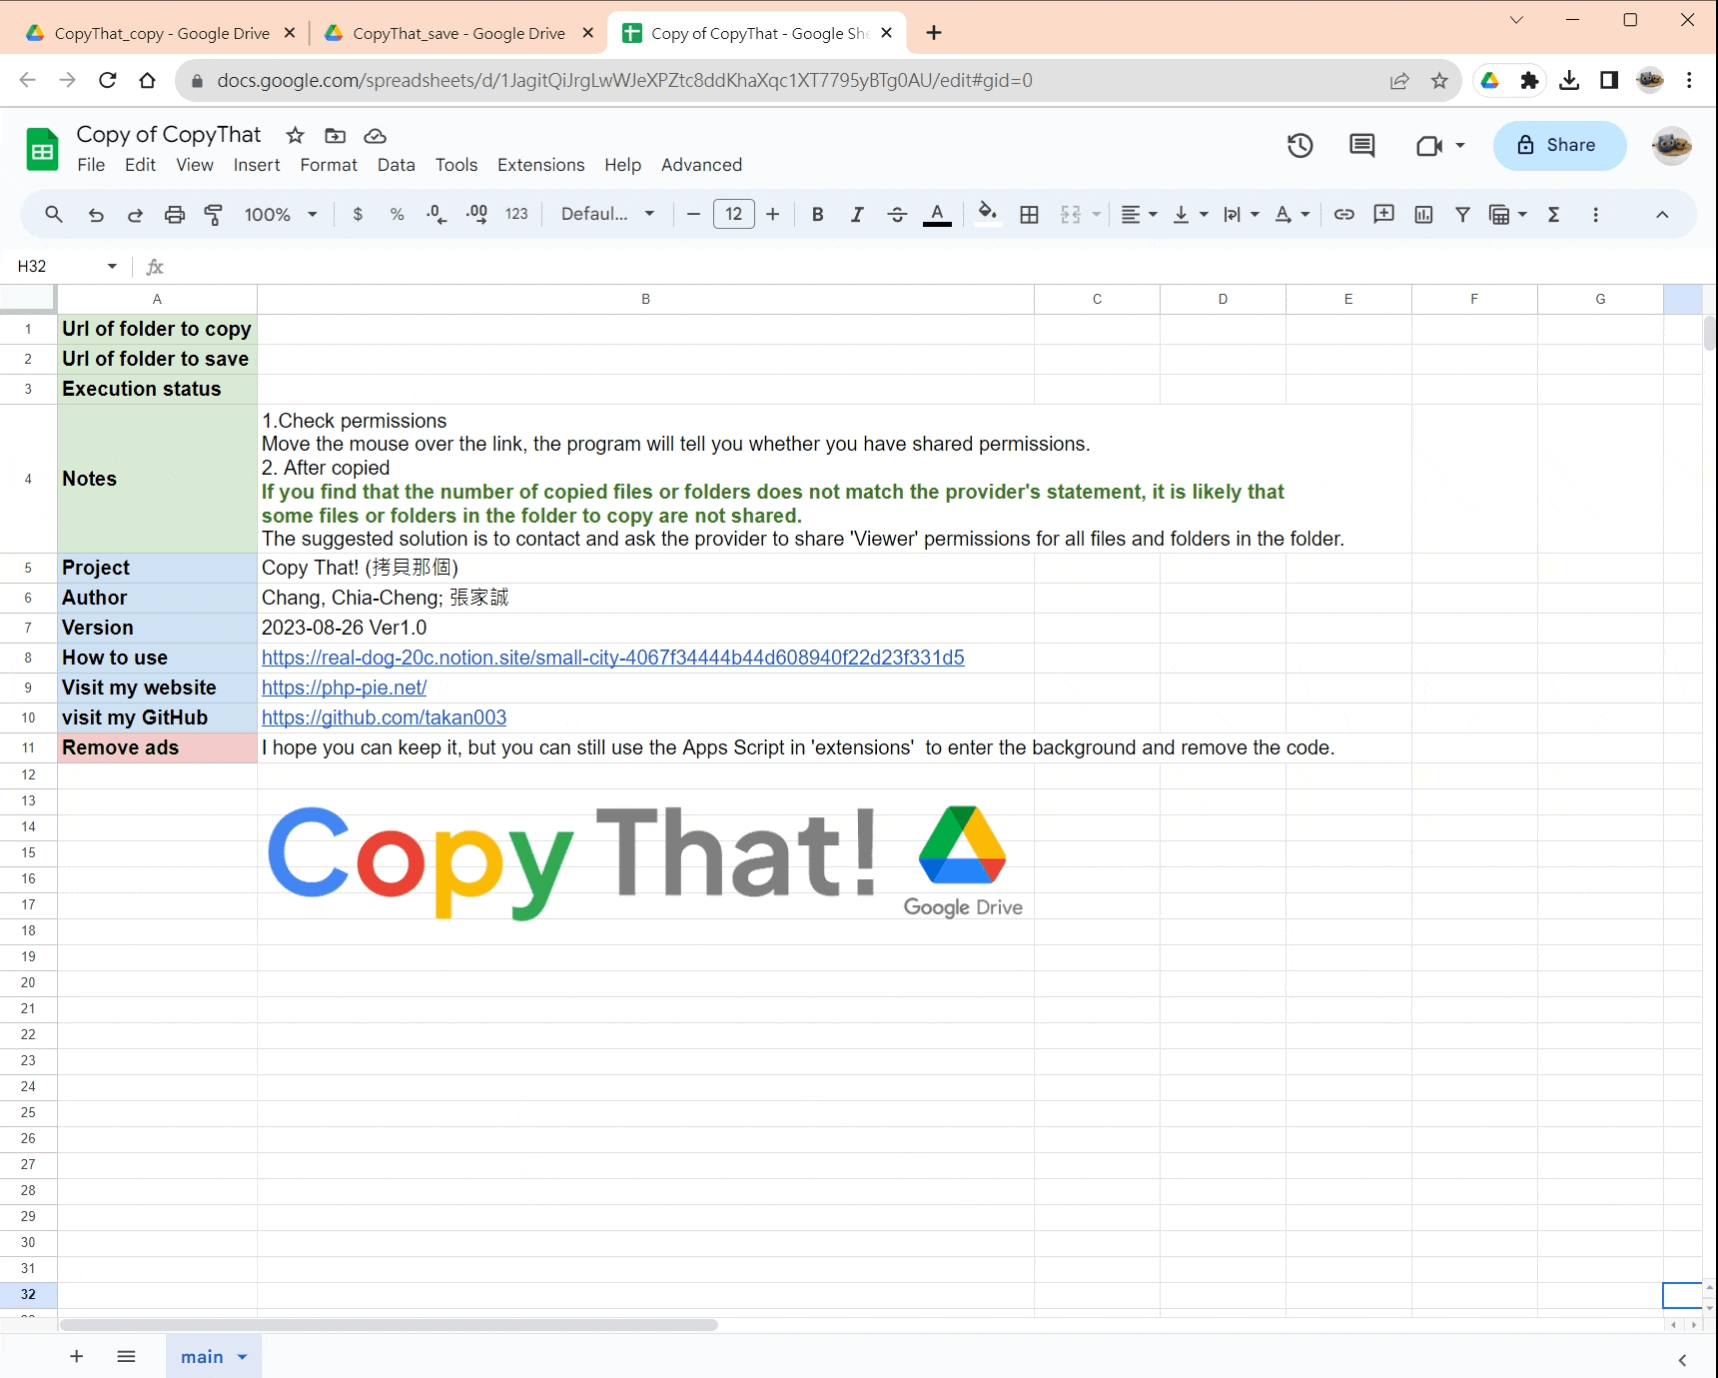
Task: Click the horizontal scrollbar
Action: click(389, 1325)
